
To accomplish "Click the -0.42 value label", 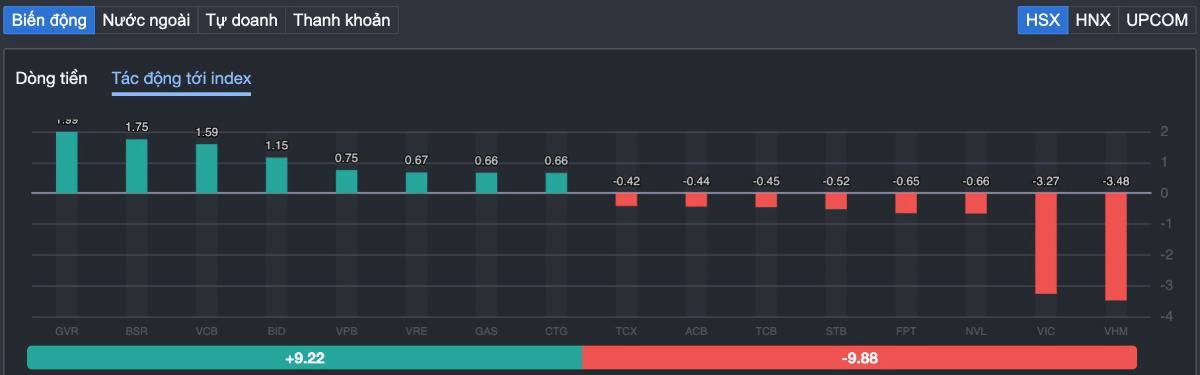I will point(627,181).
